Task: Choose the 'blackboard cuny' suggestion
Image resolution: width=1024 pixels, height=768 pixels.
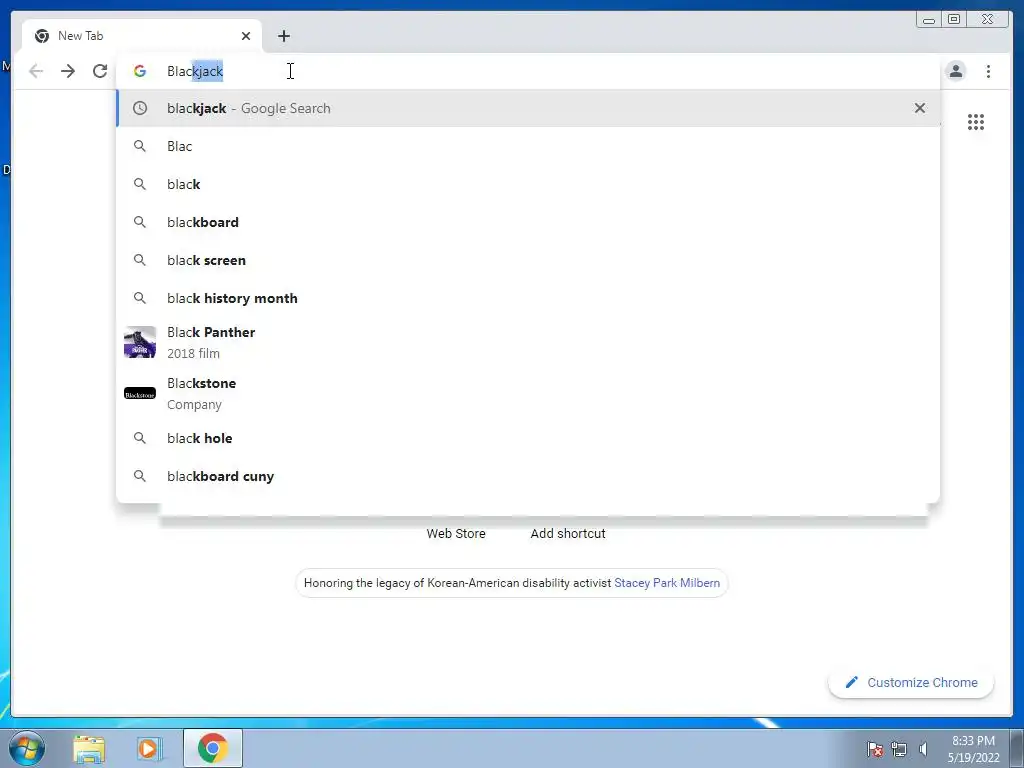Action: [x=528, y=476]
